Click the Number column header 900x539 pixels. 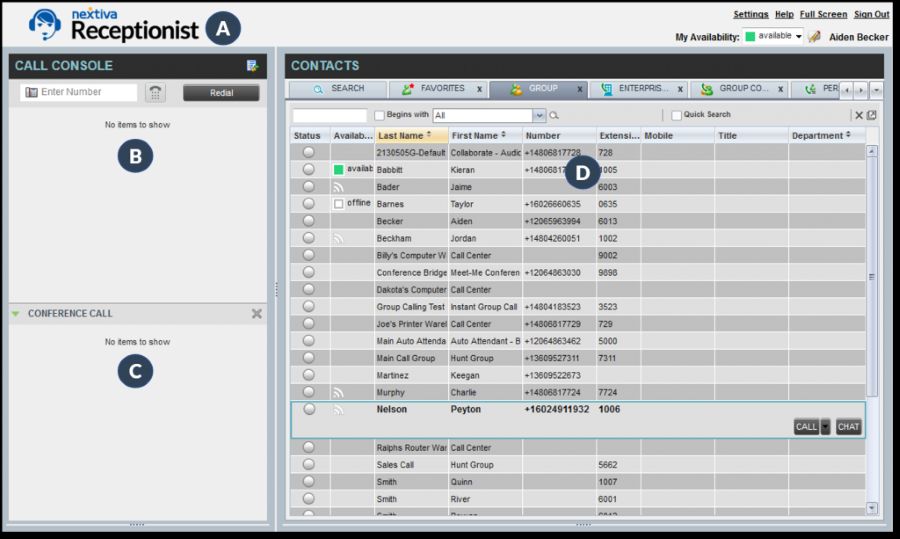pos(559,135)
